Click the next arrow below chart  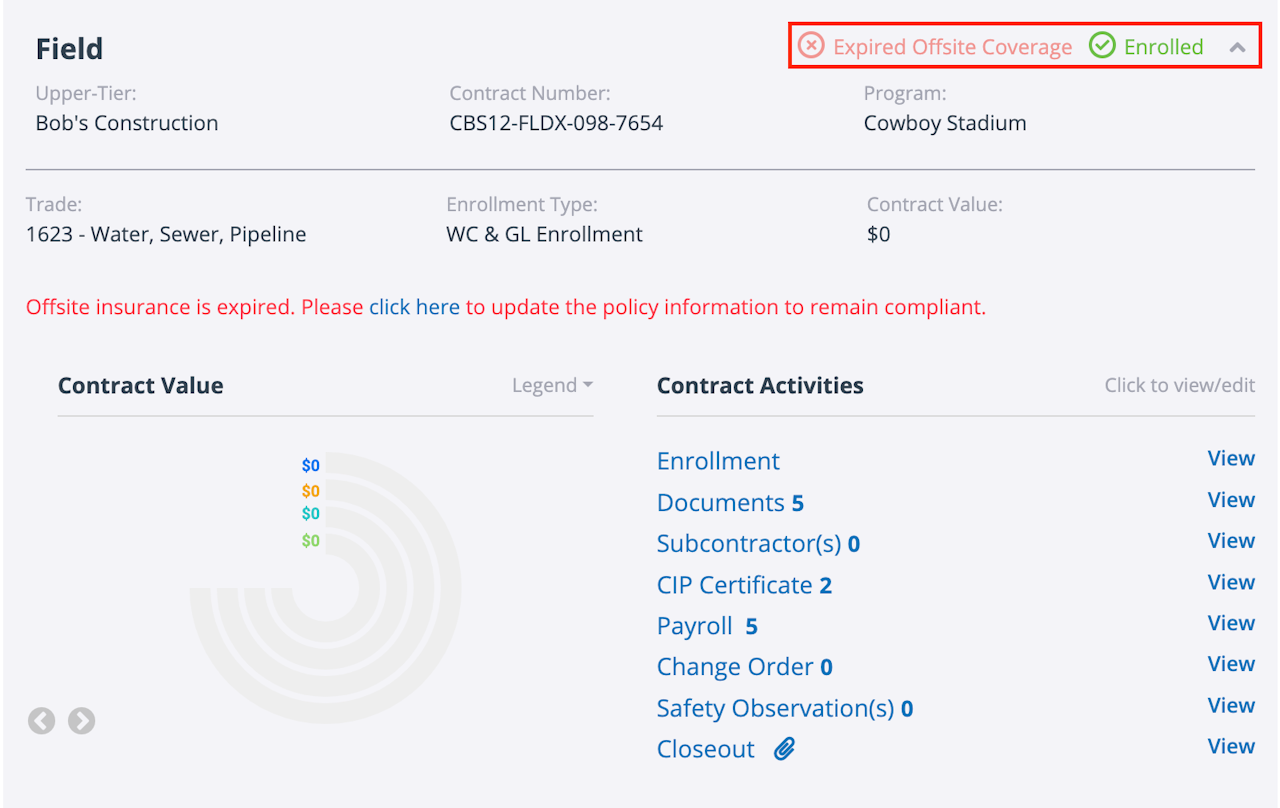81,720
